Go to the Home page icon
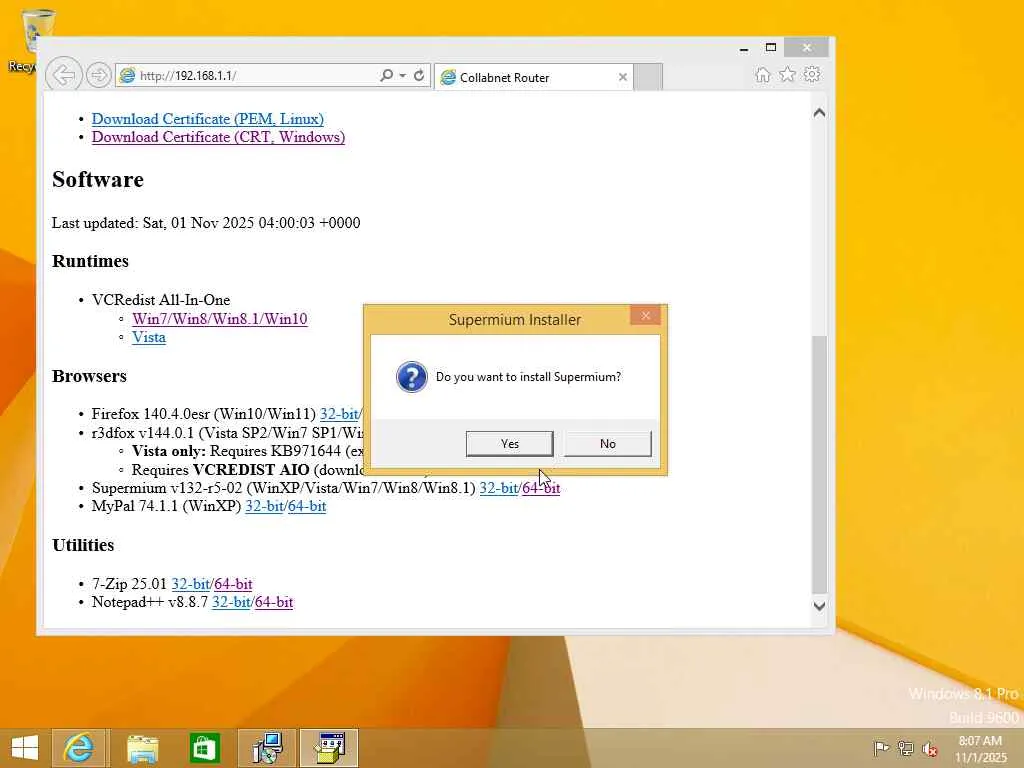This screenshot has height=768, width=1024. click(763, 74)
